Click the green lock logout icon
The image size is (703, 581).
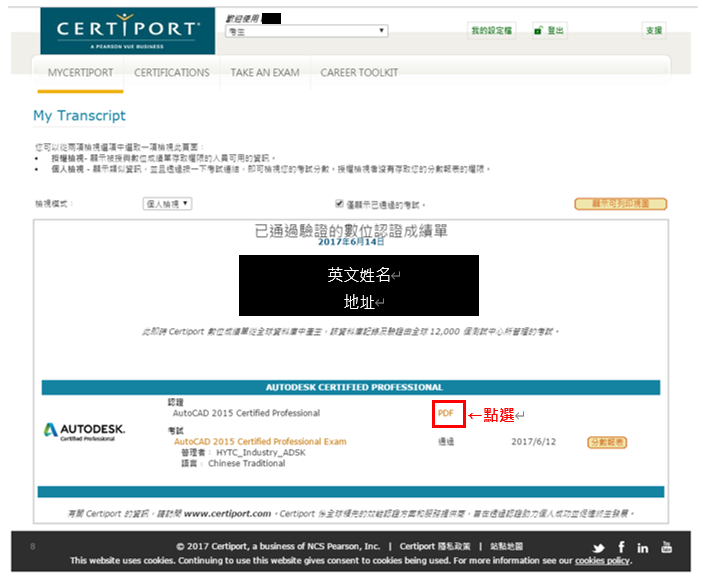(x=538, y=30)
